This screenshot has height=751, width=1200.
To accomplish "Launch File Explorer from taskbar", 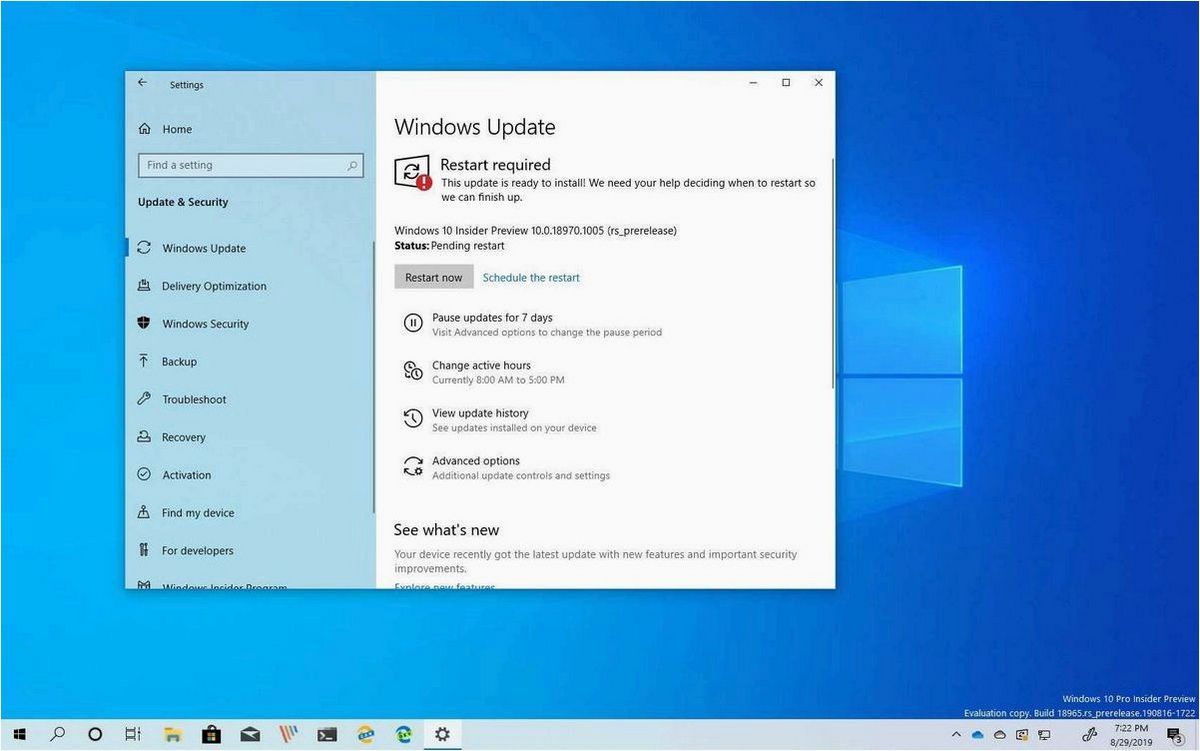I will pyautogui.click(x=172, y=734).
